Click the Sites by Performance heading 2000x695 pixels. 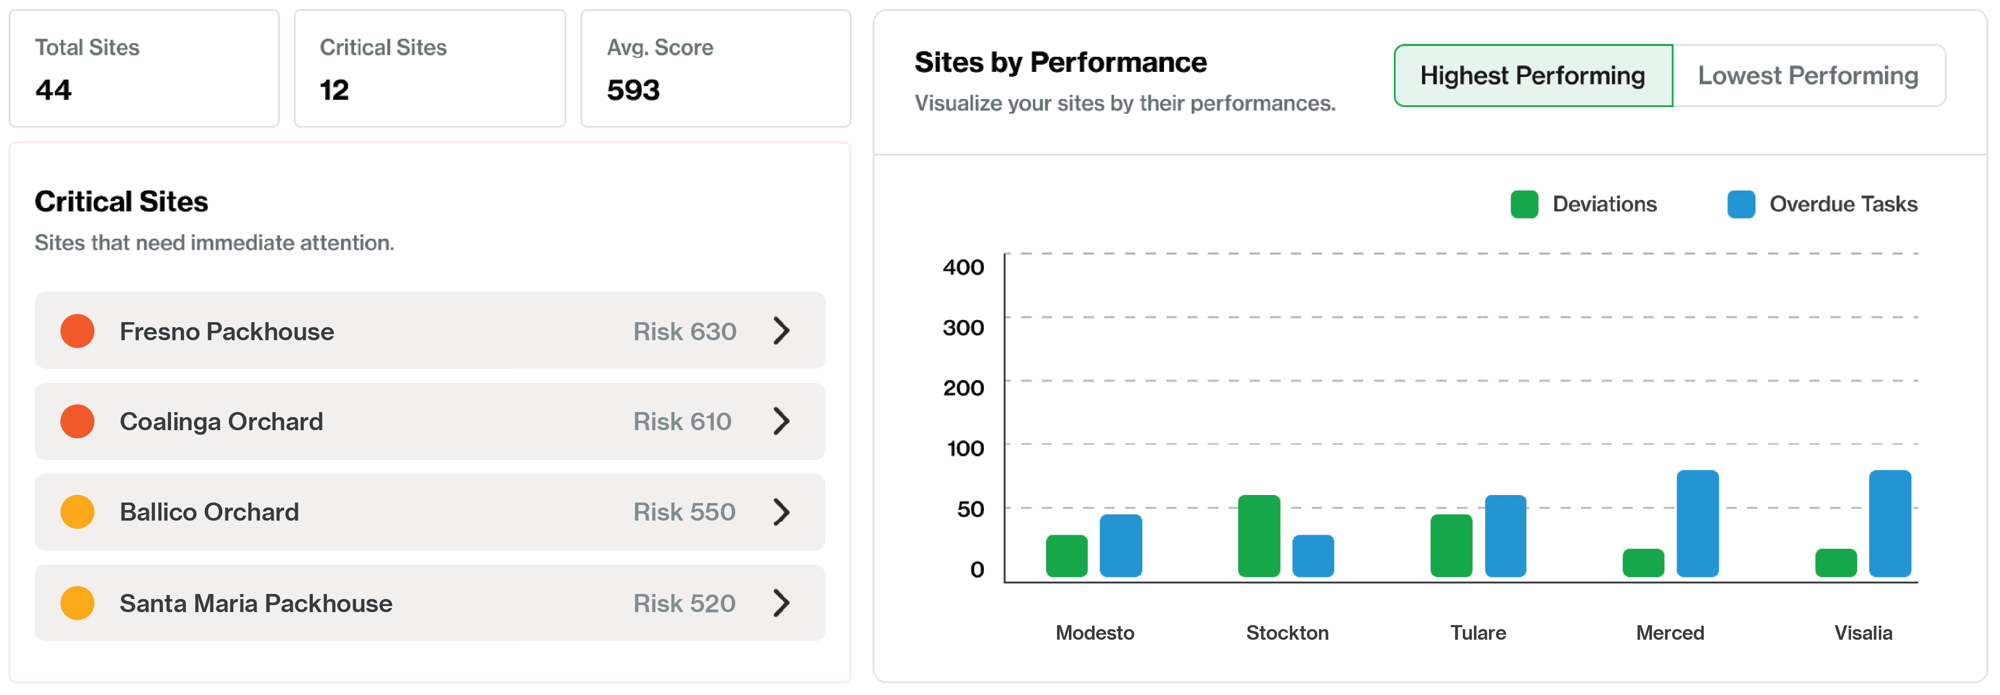click(x=1061, y=62)
